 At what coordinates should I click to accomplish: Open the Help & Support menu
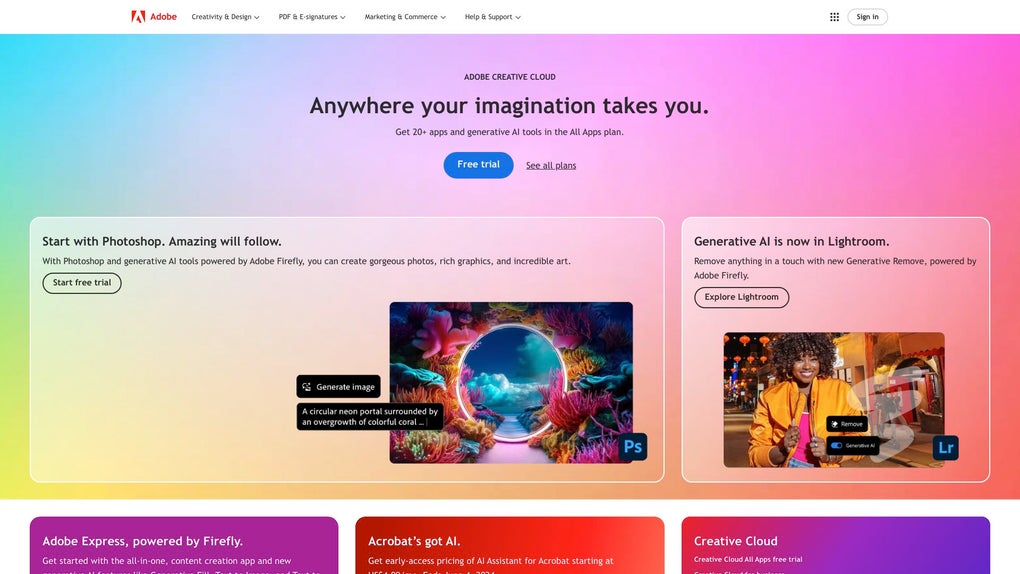pos(492,17)
